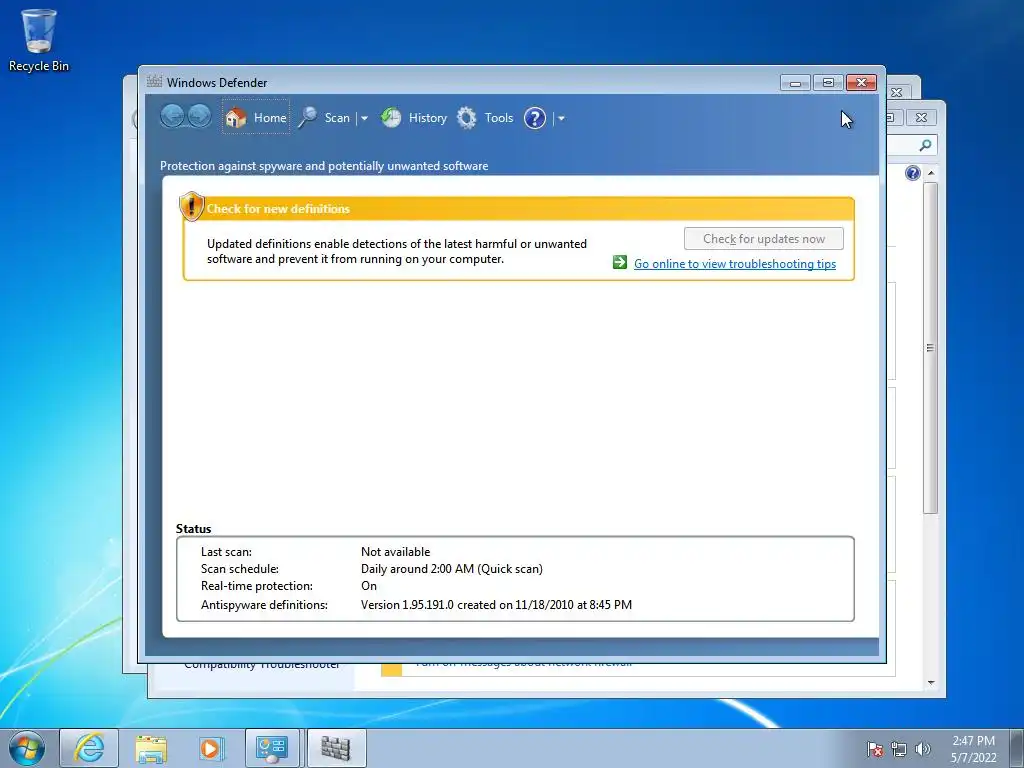Open History using the clock icon
Screen dimensions: 1024x768
(x=391, y=118)
